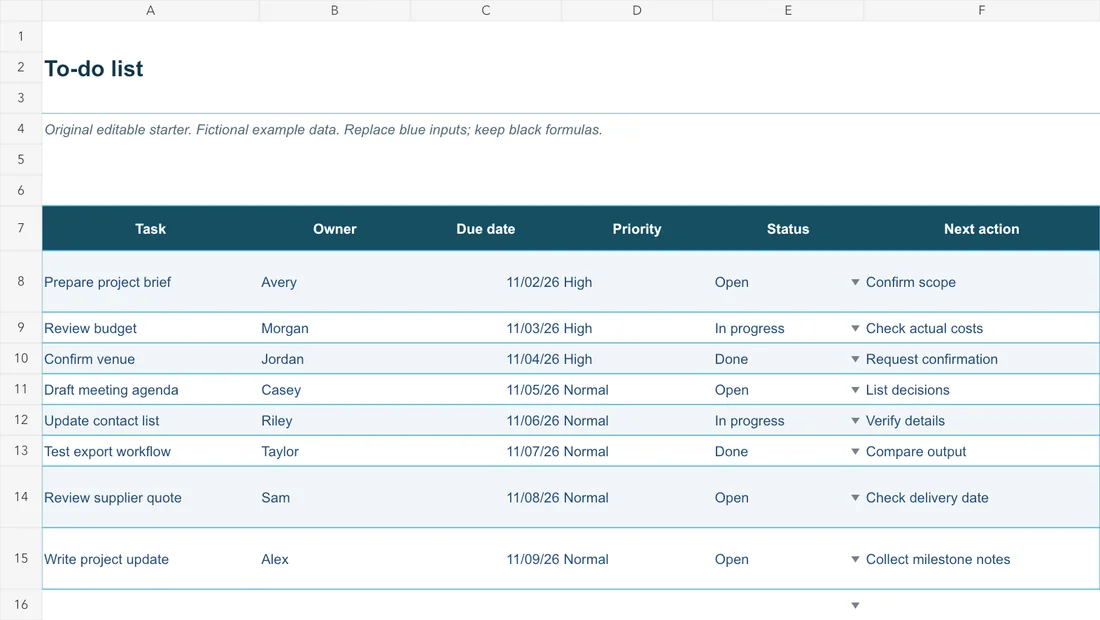This screenshot has height=620, width=1100.
Task: Select the 'Collect milestone notes' cell
Action: (x=981, y=560)
